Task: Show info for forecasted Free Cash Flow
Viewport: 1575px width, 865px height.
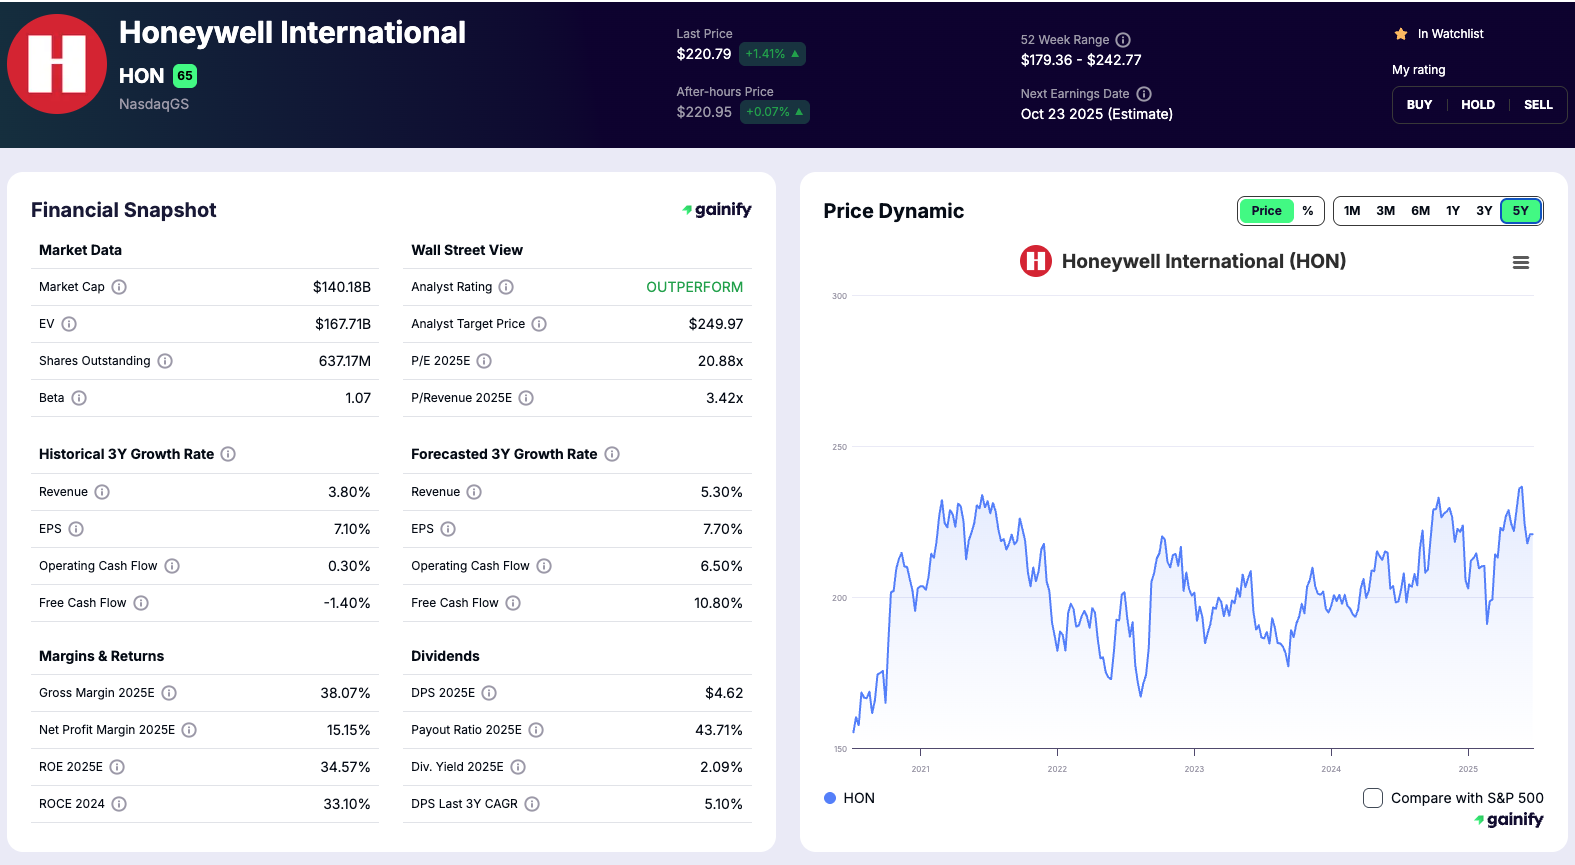Action: (x=513, y=603)
